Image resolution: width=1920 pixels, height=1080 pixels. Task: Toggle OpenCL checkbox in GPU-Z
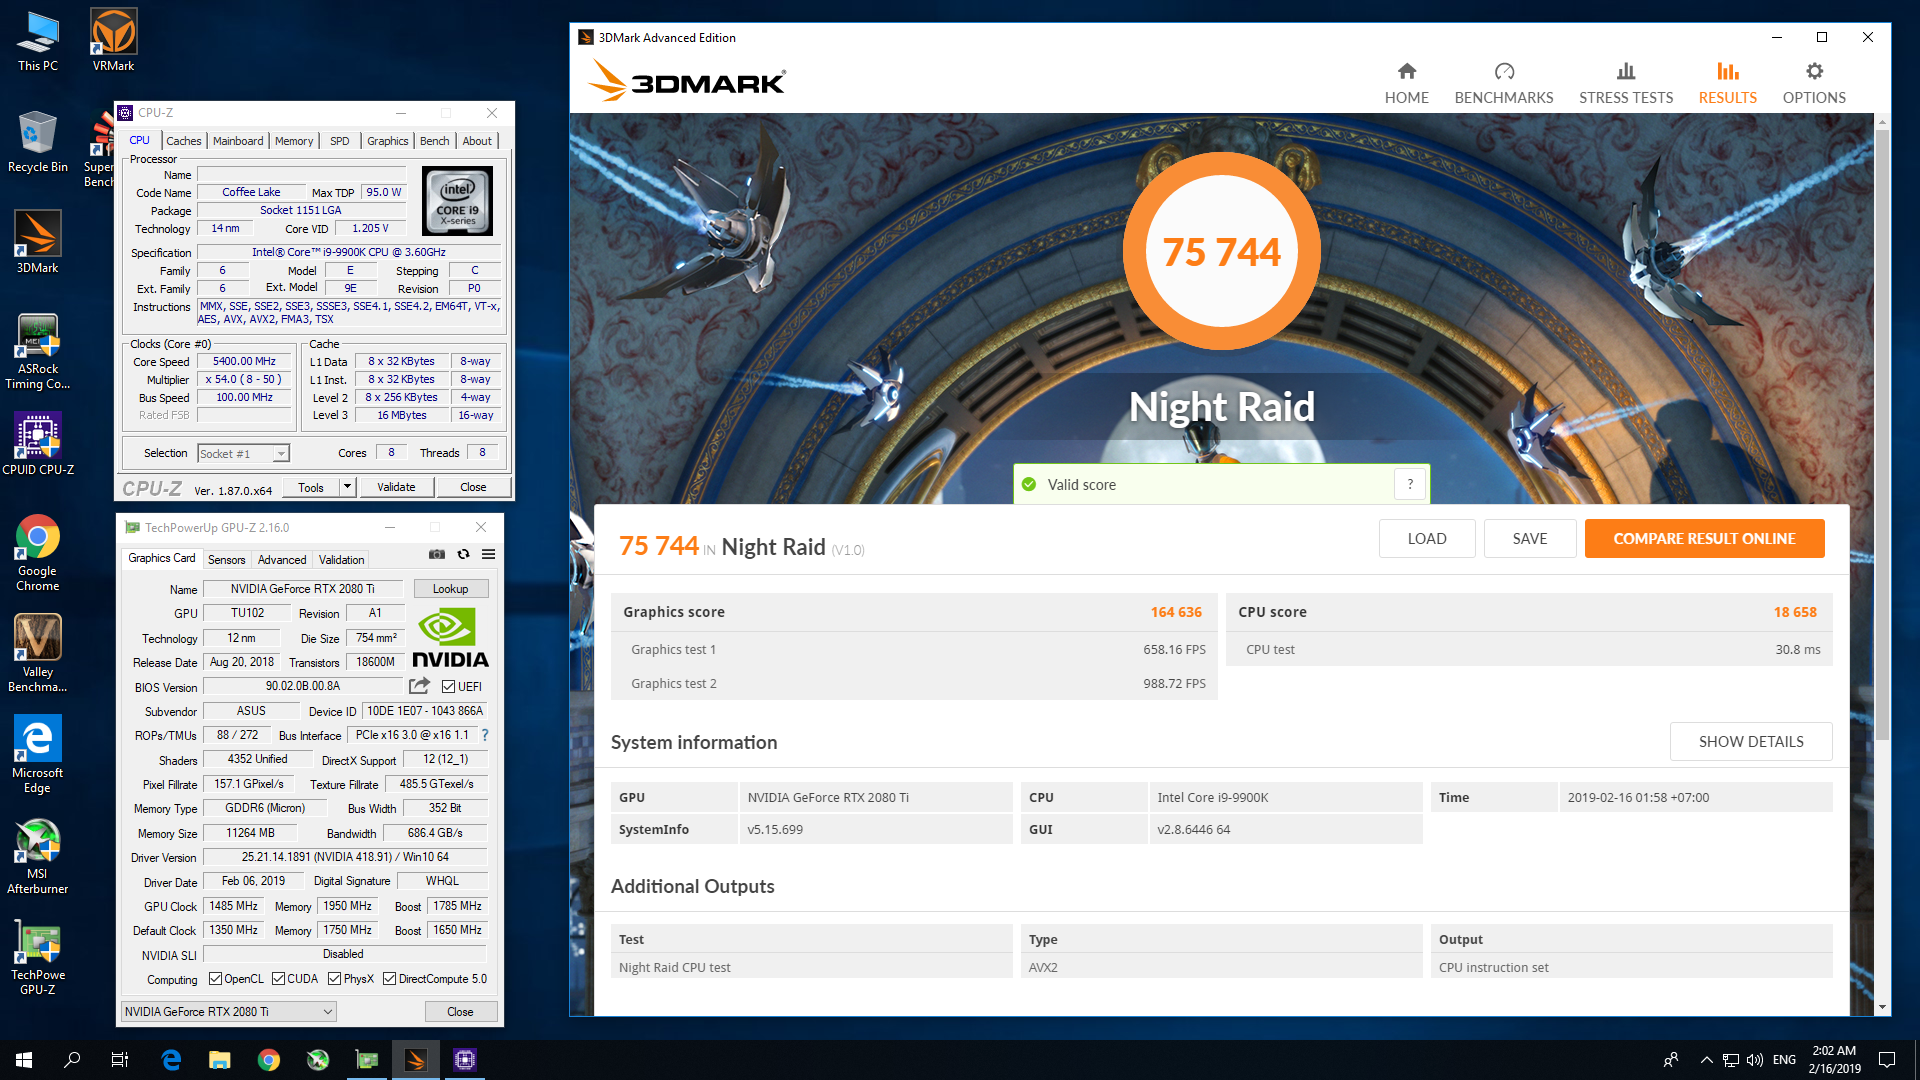point(215,979)
